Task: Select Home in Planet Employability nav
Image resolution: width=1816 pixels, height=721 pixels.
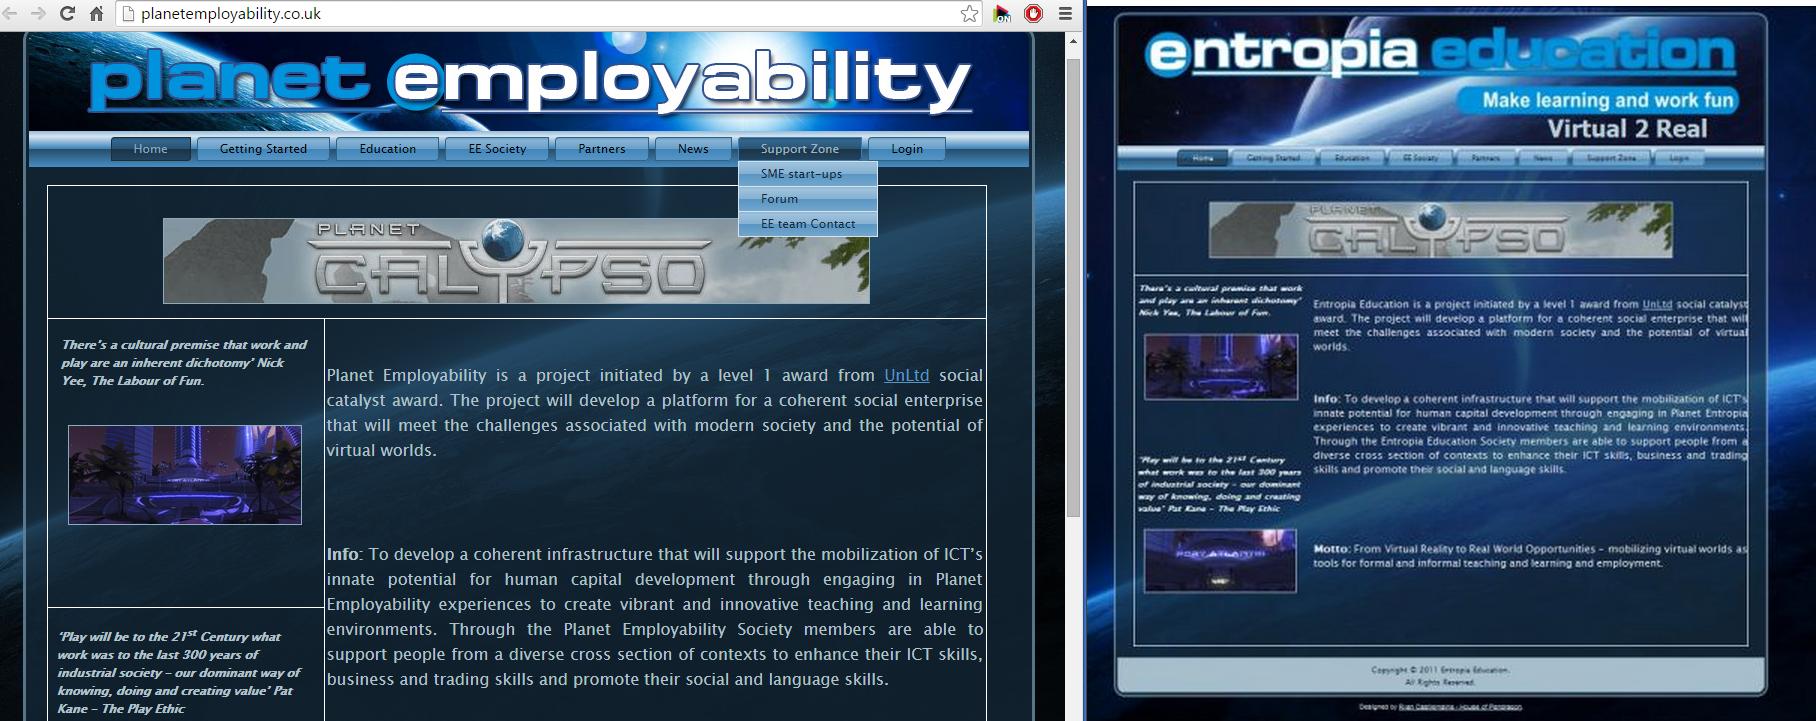Action: coord(151,149)
